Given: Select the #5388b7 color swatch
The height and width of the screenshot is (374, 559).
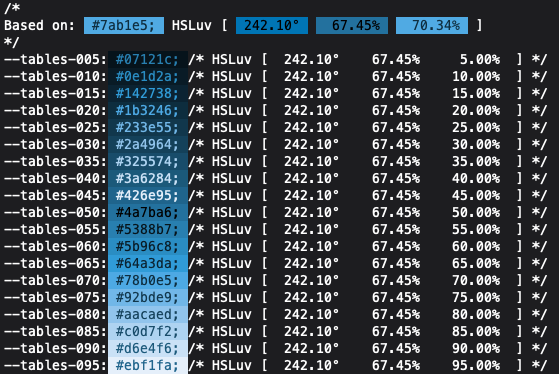Looking at the screenshot, I should pyautogui.click(x=148, y=230).
